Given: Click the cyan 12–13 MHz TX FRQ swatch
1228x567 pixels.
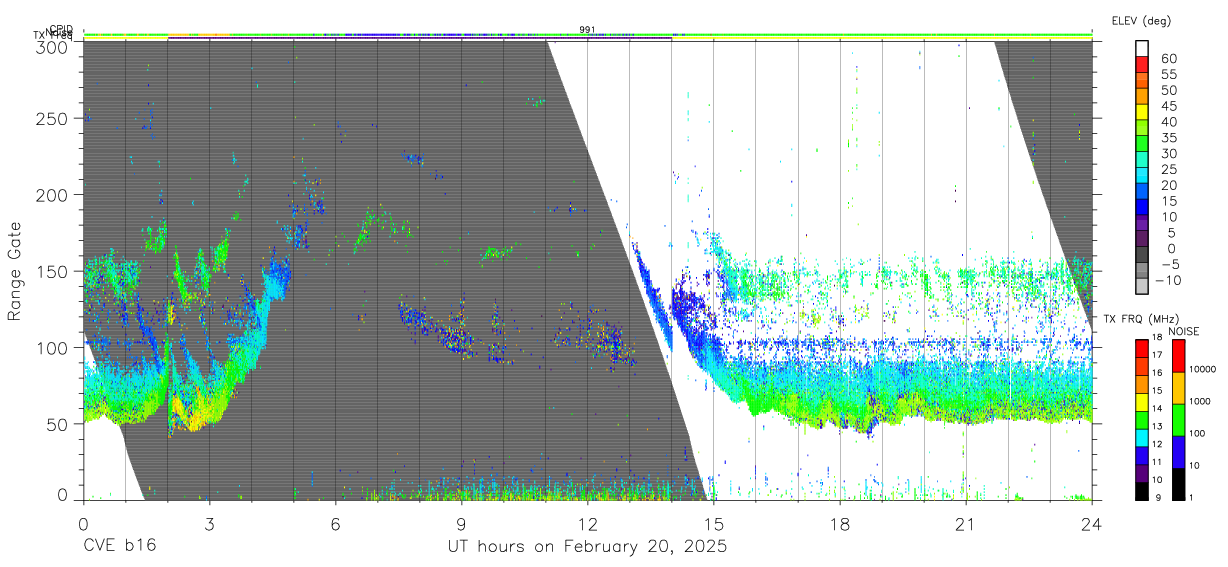Looking at the screenshot, I should point(1141,437).
